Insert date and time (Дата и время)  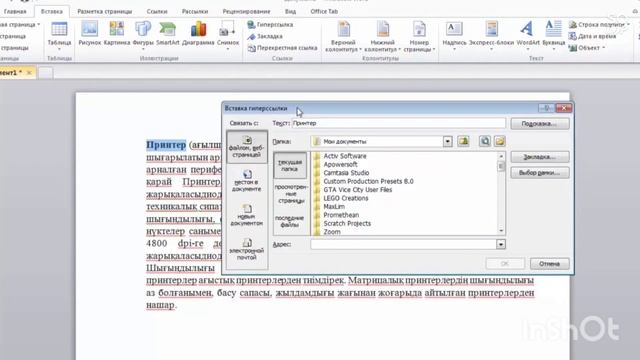(x=592, y=36)
